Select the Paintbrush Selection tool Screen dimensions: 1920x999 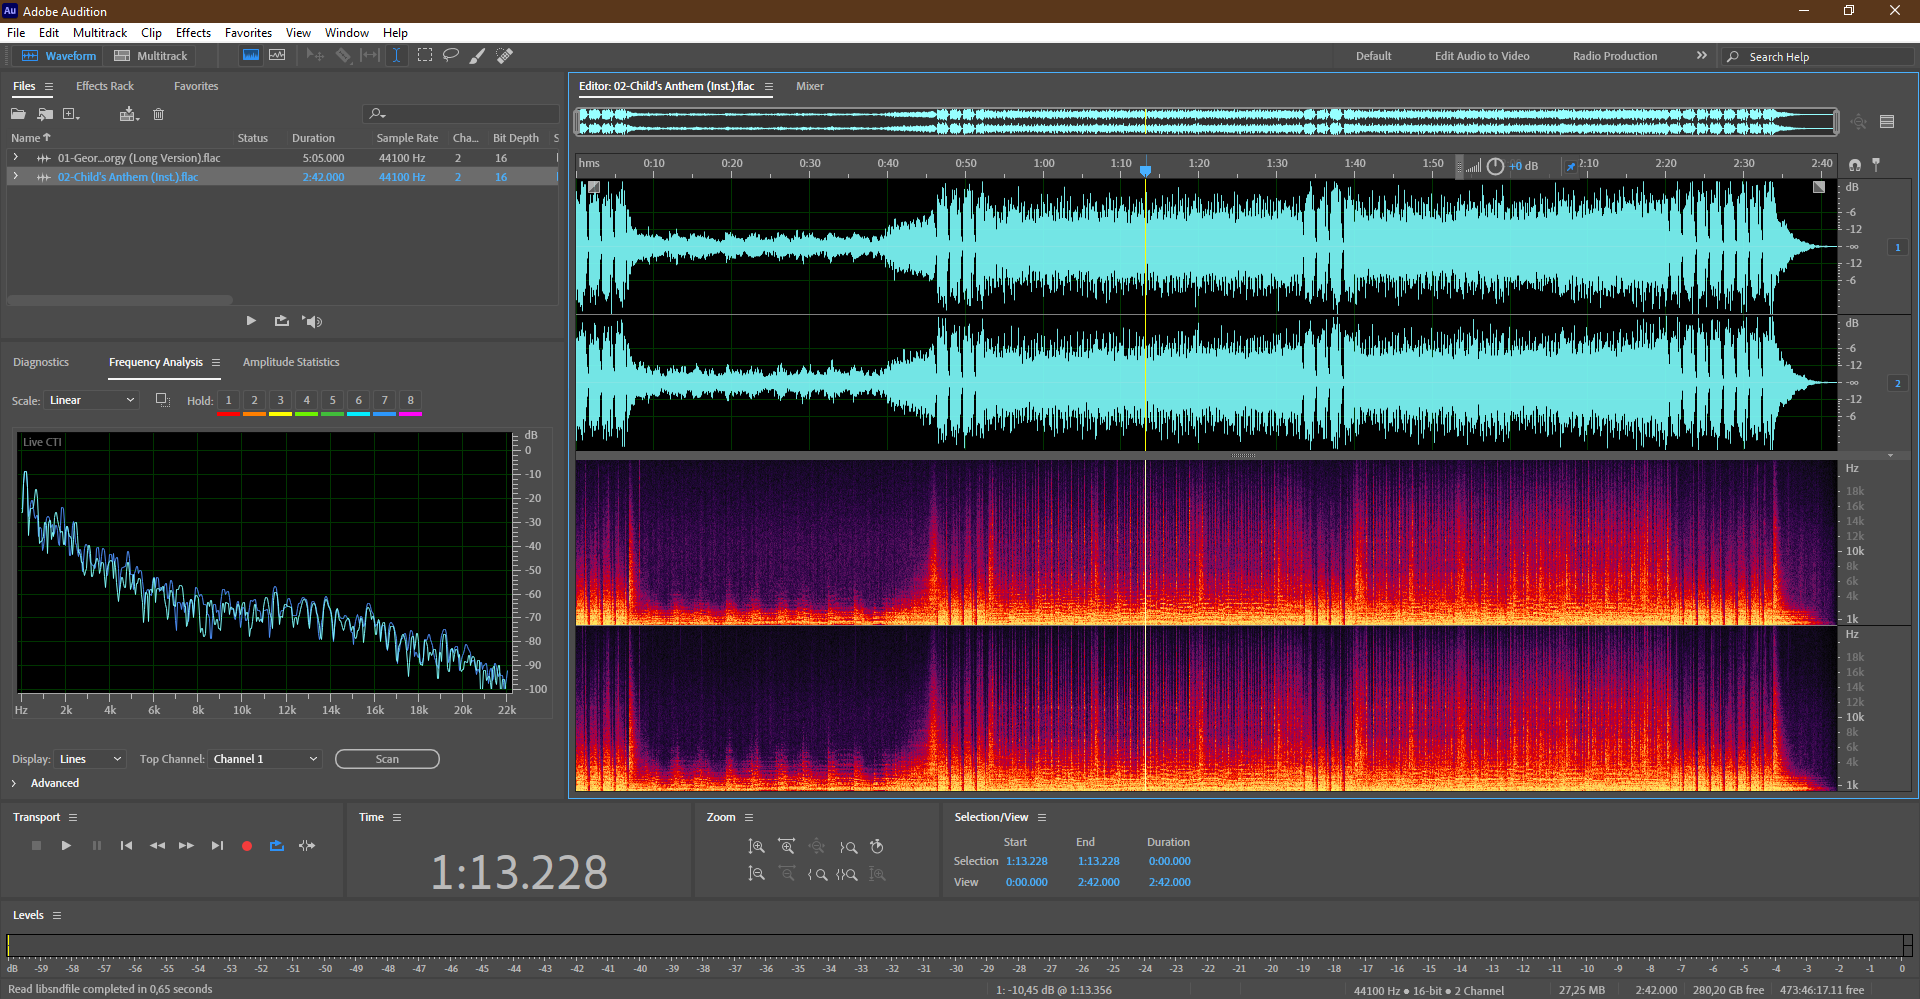[478, 56]
